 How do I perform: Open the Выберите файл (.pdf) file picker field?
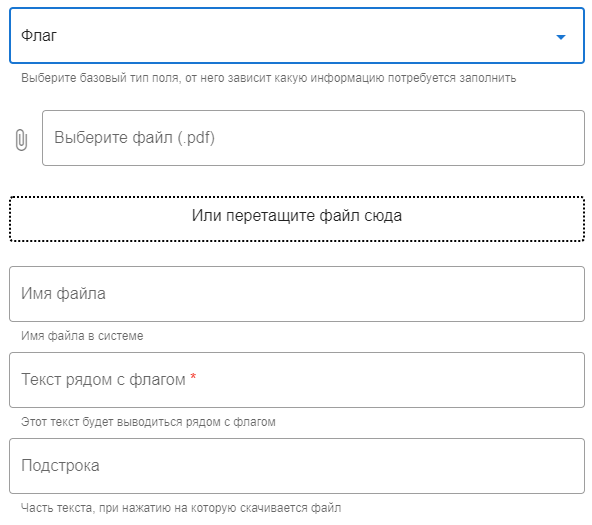click(313, 138)
